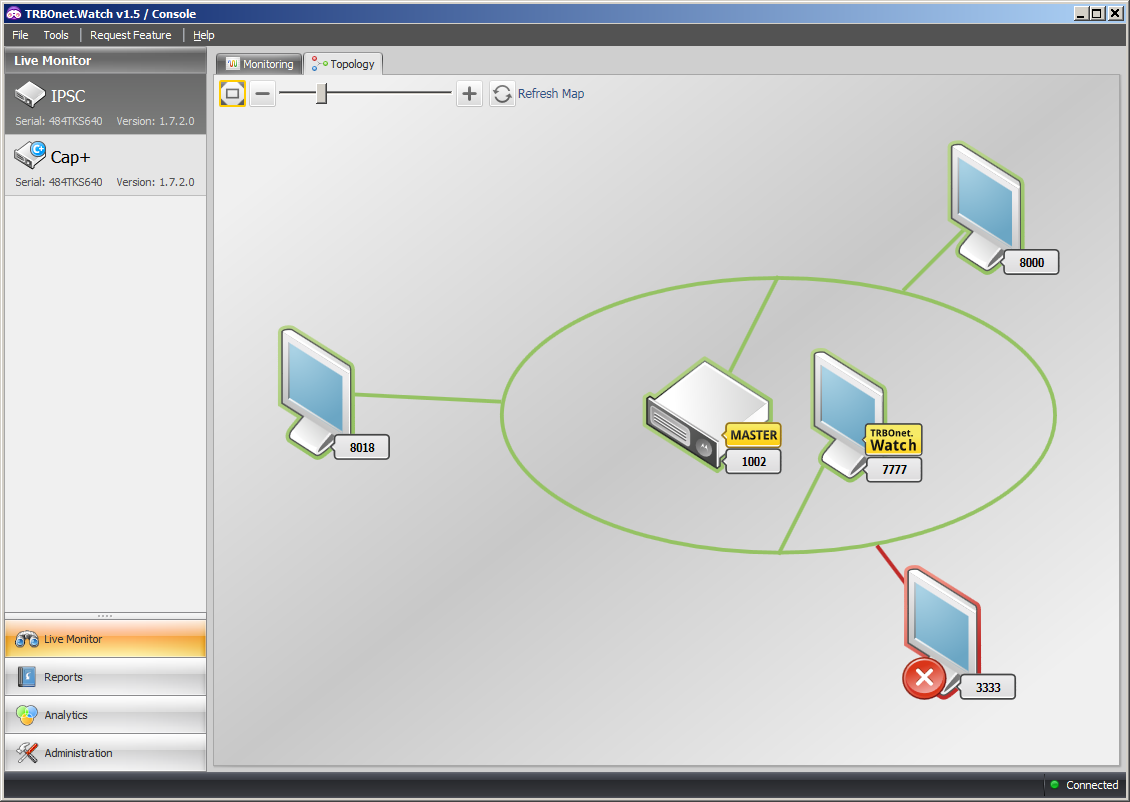Click the fit-to-window zoom icon

click(232, 94)
